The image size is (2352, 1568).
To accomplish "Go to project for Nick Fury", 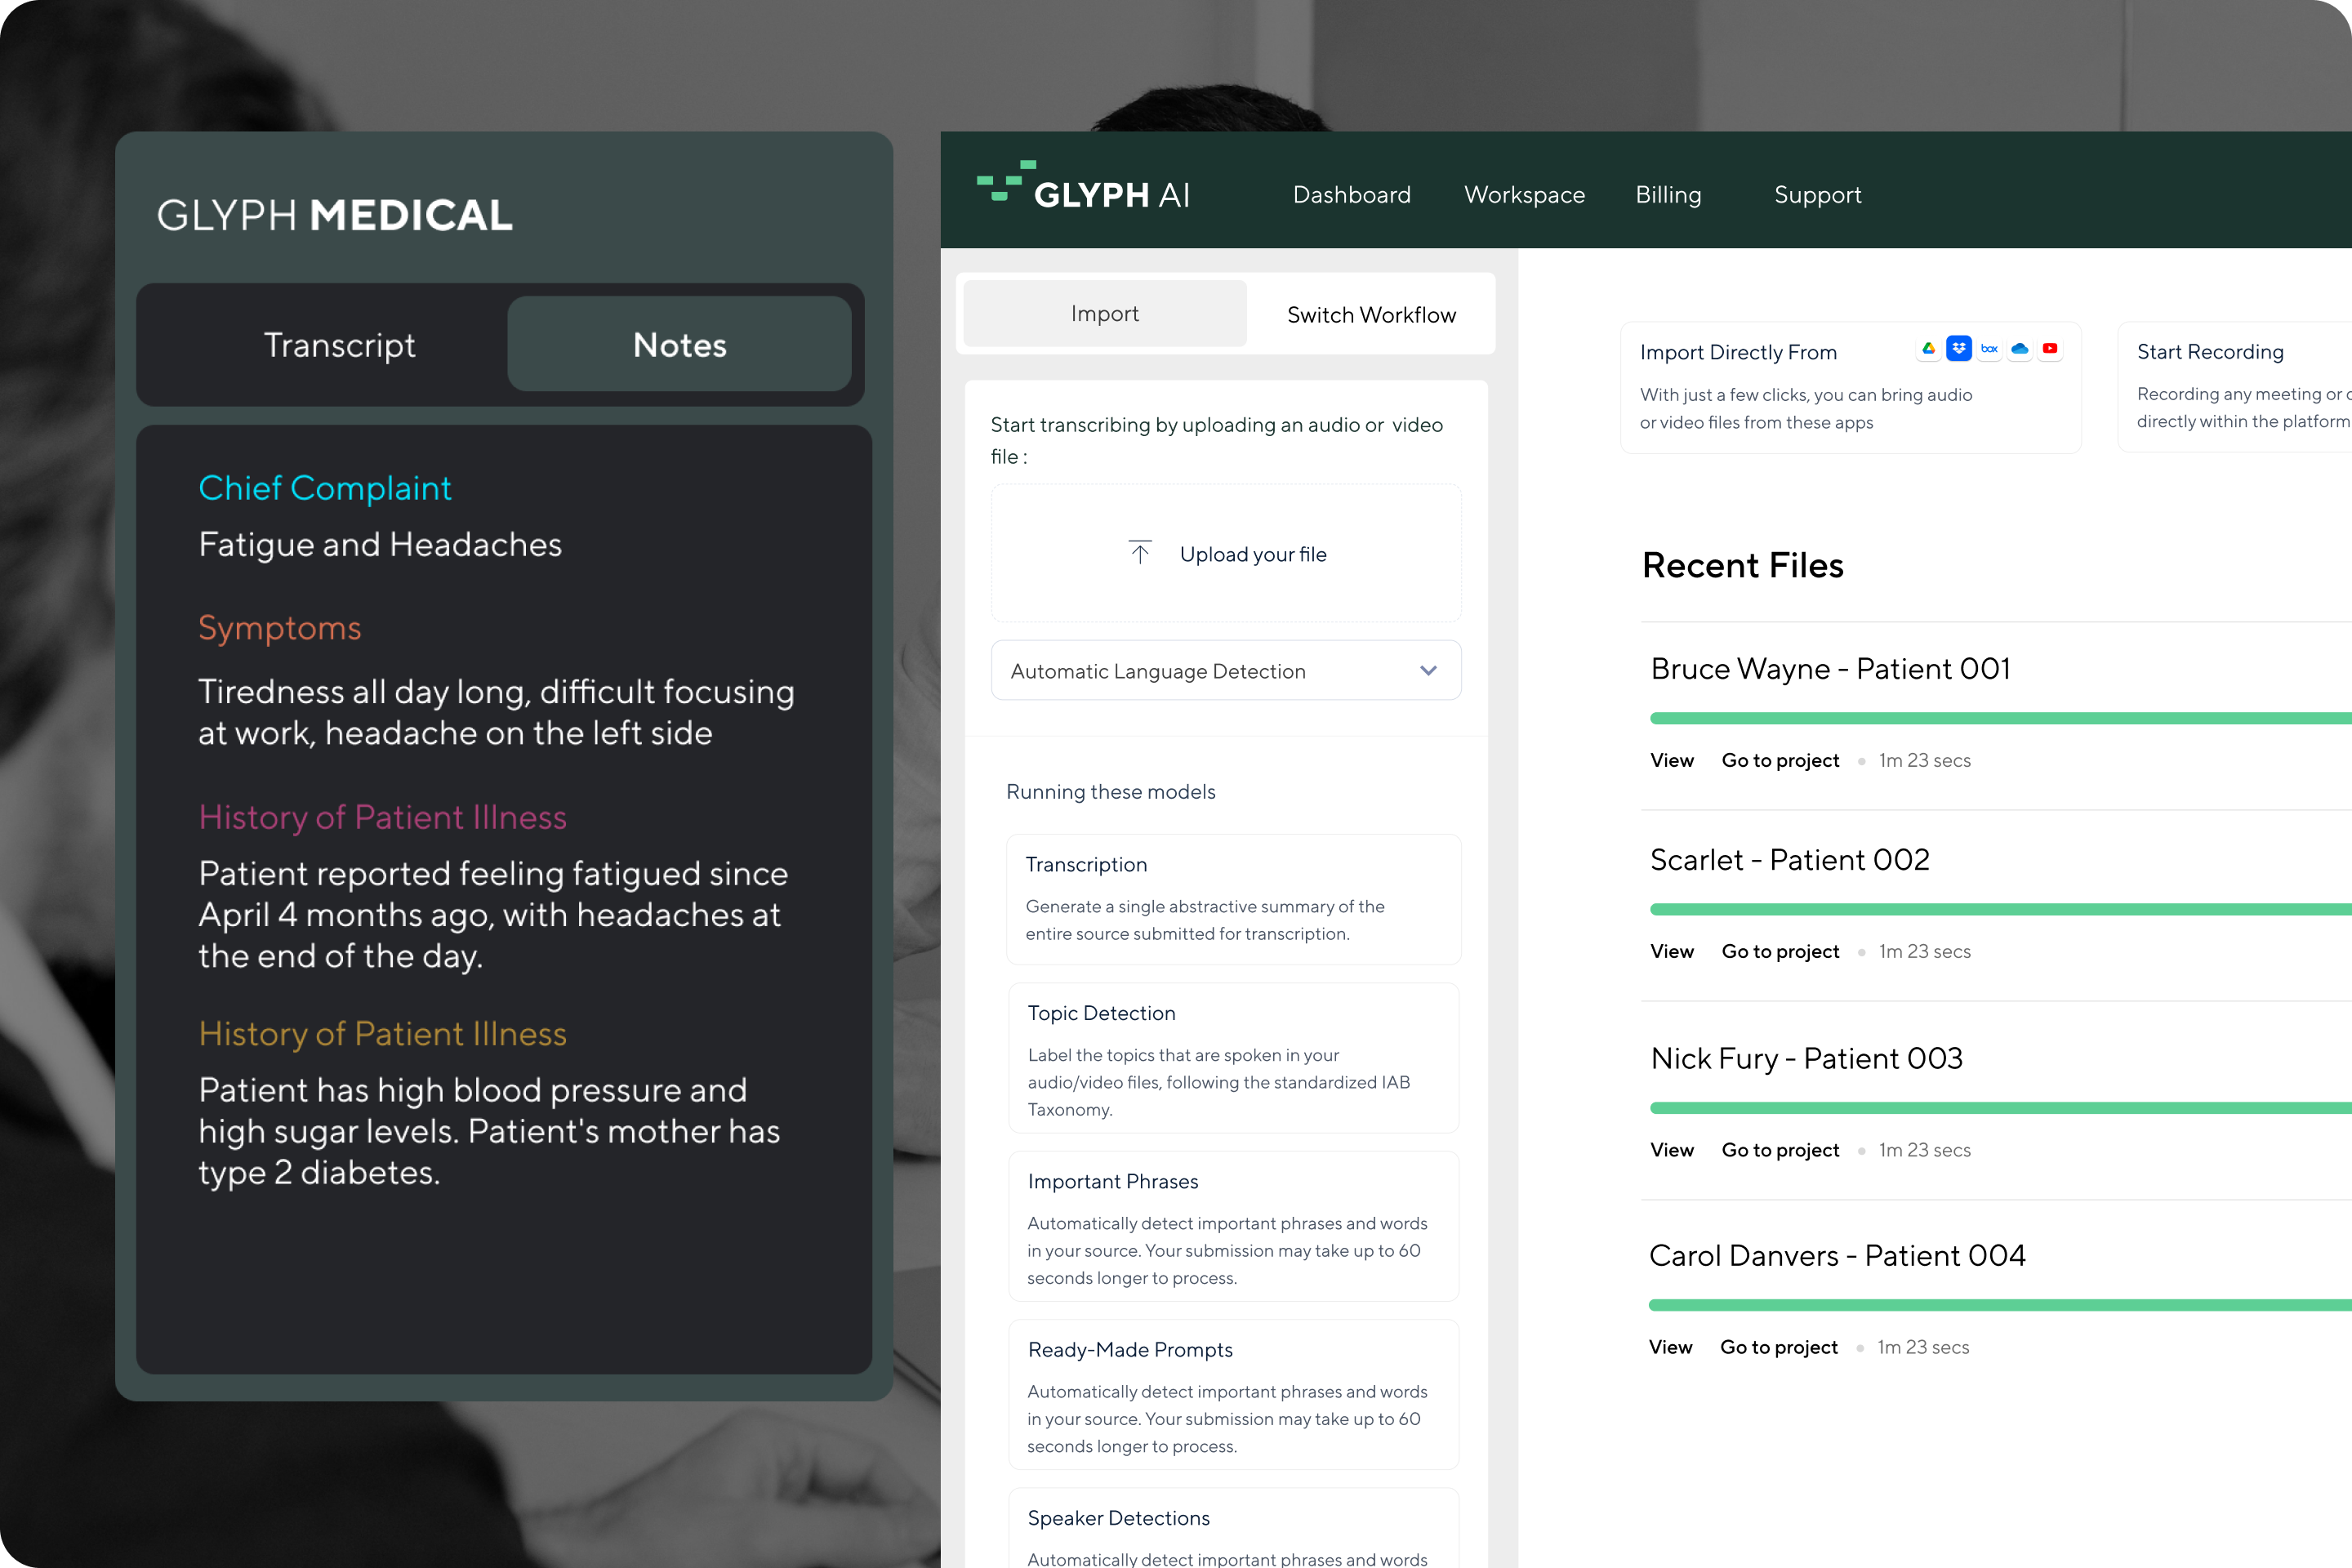I will [1780, 1149].
